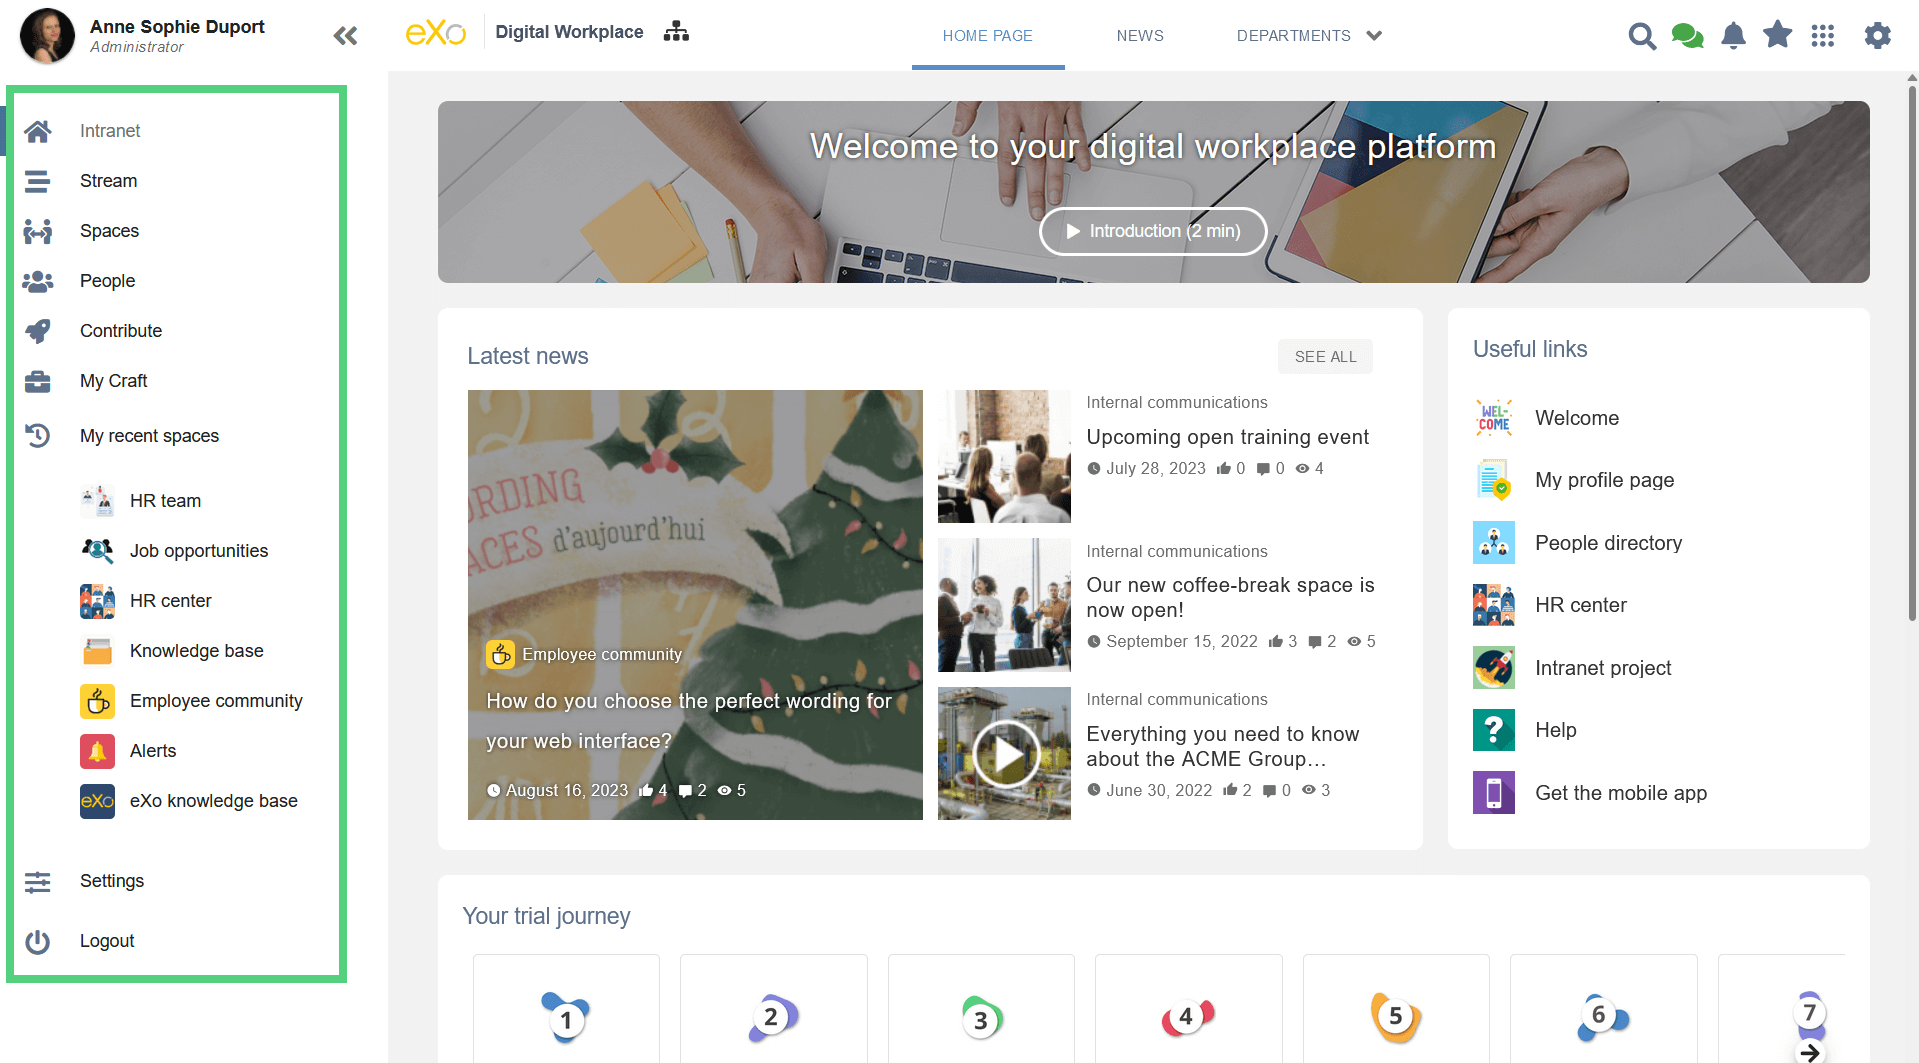Play the ACME Group video thumbnail
Viewport: 1919px width, 1063px height.
click(x=1004, y=754)
